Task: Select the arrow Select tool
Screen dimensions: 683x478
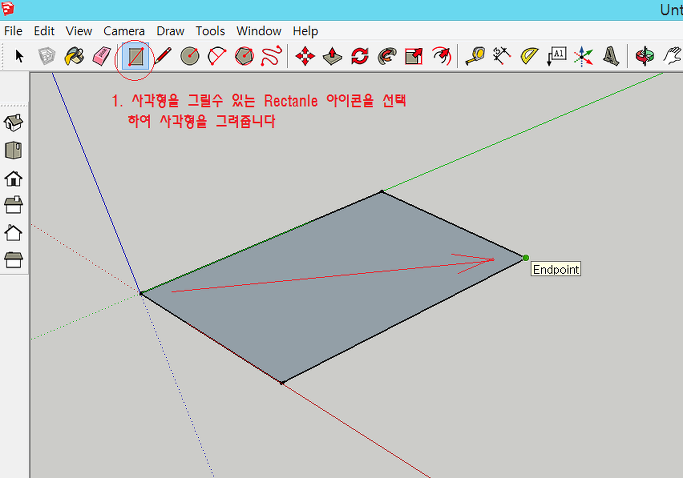Action: click(x=19, y=56)
